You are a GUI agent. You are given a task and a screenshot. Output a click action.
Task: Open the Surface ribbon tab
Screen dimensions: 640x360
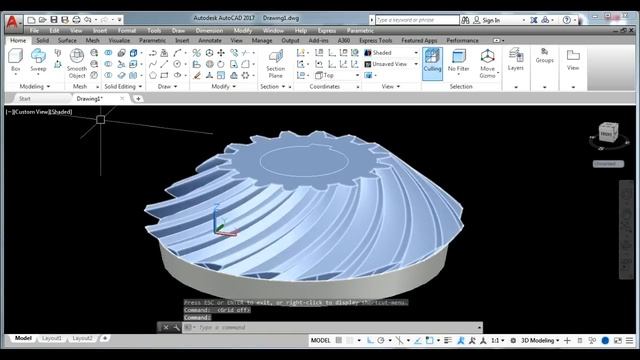coord(67,40)
